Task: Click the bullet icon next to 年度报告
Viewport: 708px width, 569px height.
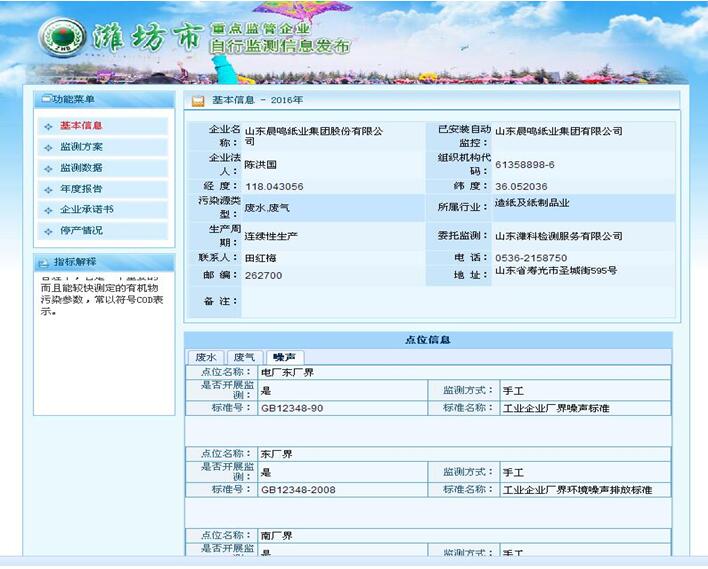Action: pos(48,189)
